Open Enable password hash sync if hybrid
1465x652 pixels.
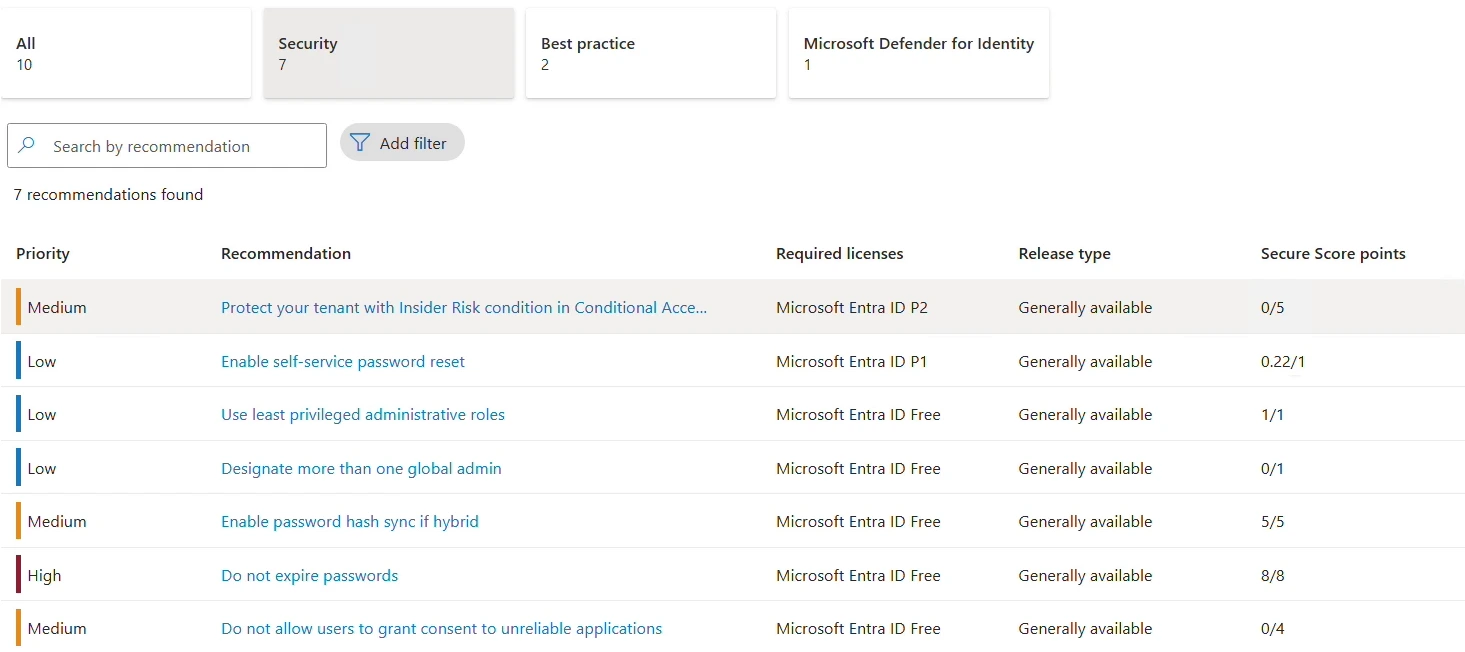point(350,521)
